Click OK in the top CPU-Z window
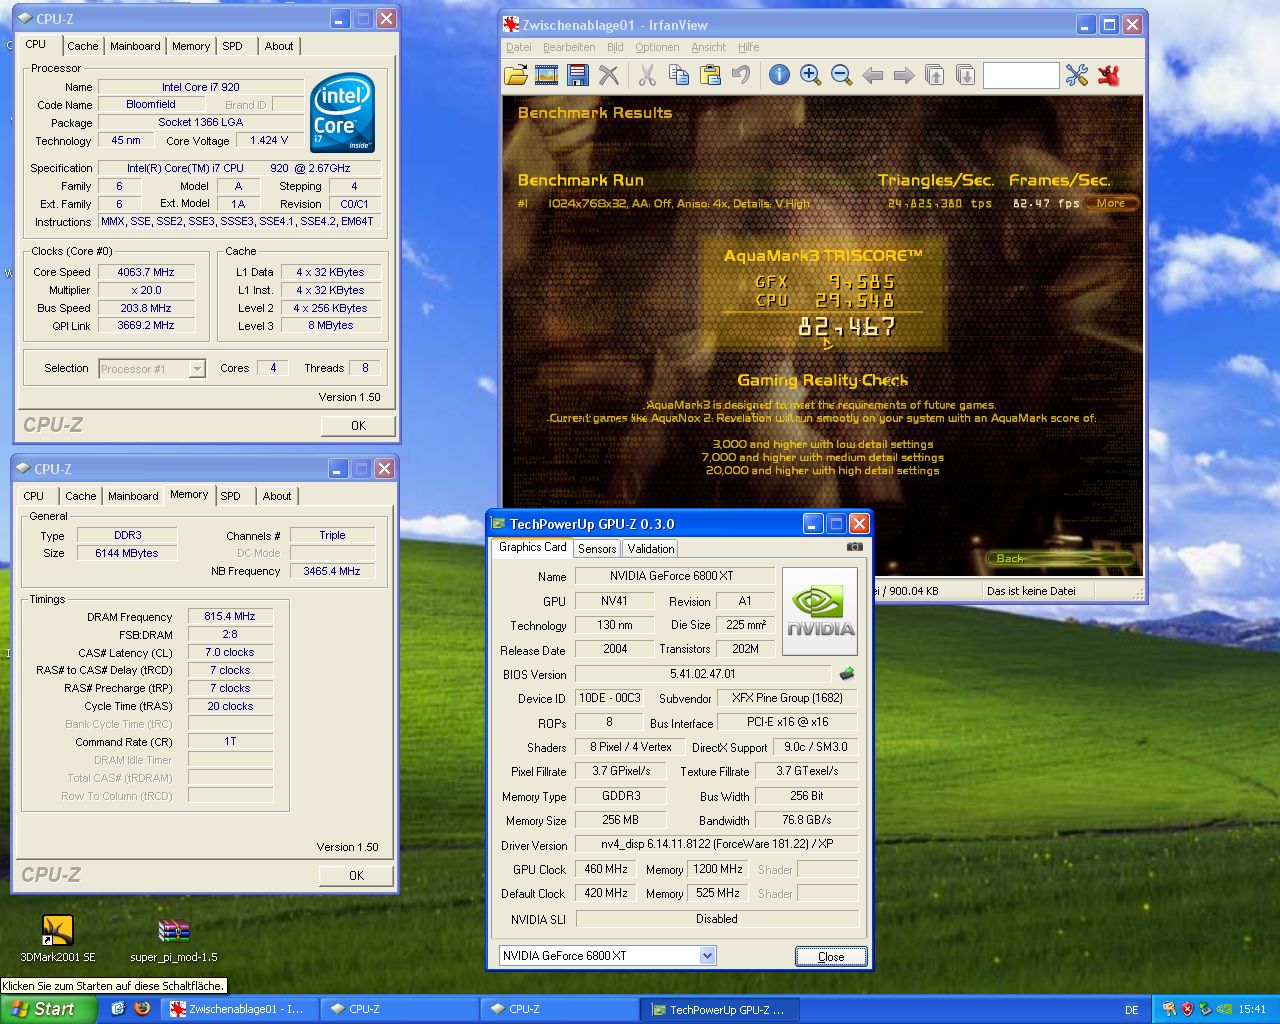 coord(358,425)
